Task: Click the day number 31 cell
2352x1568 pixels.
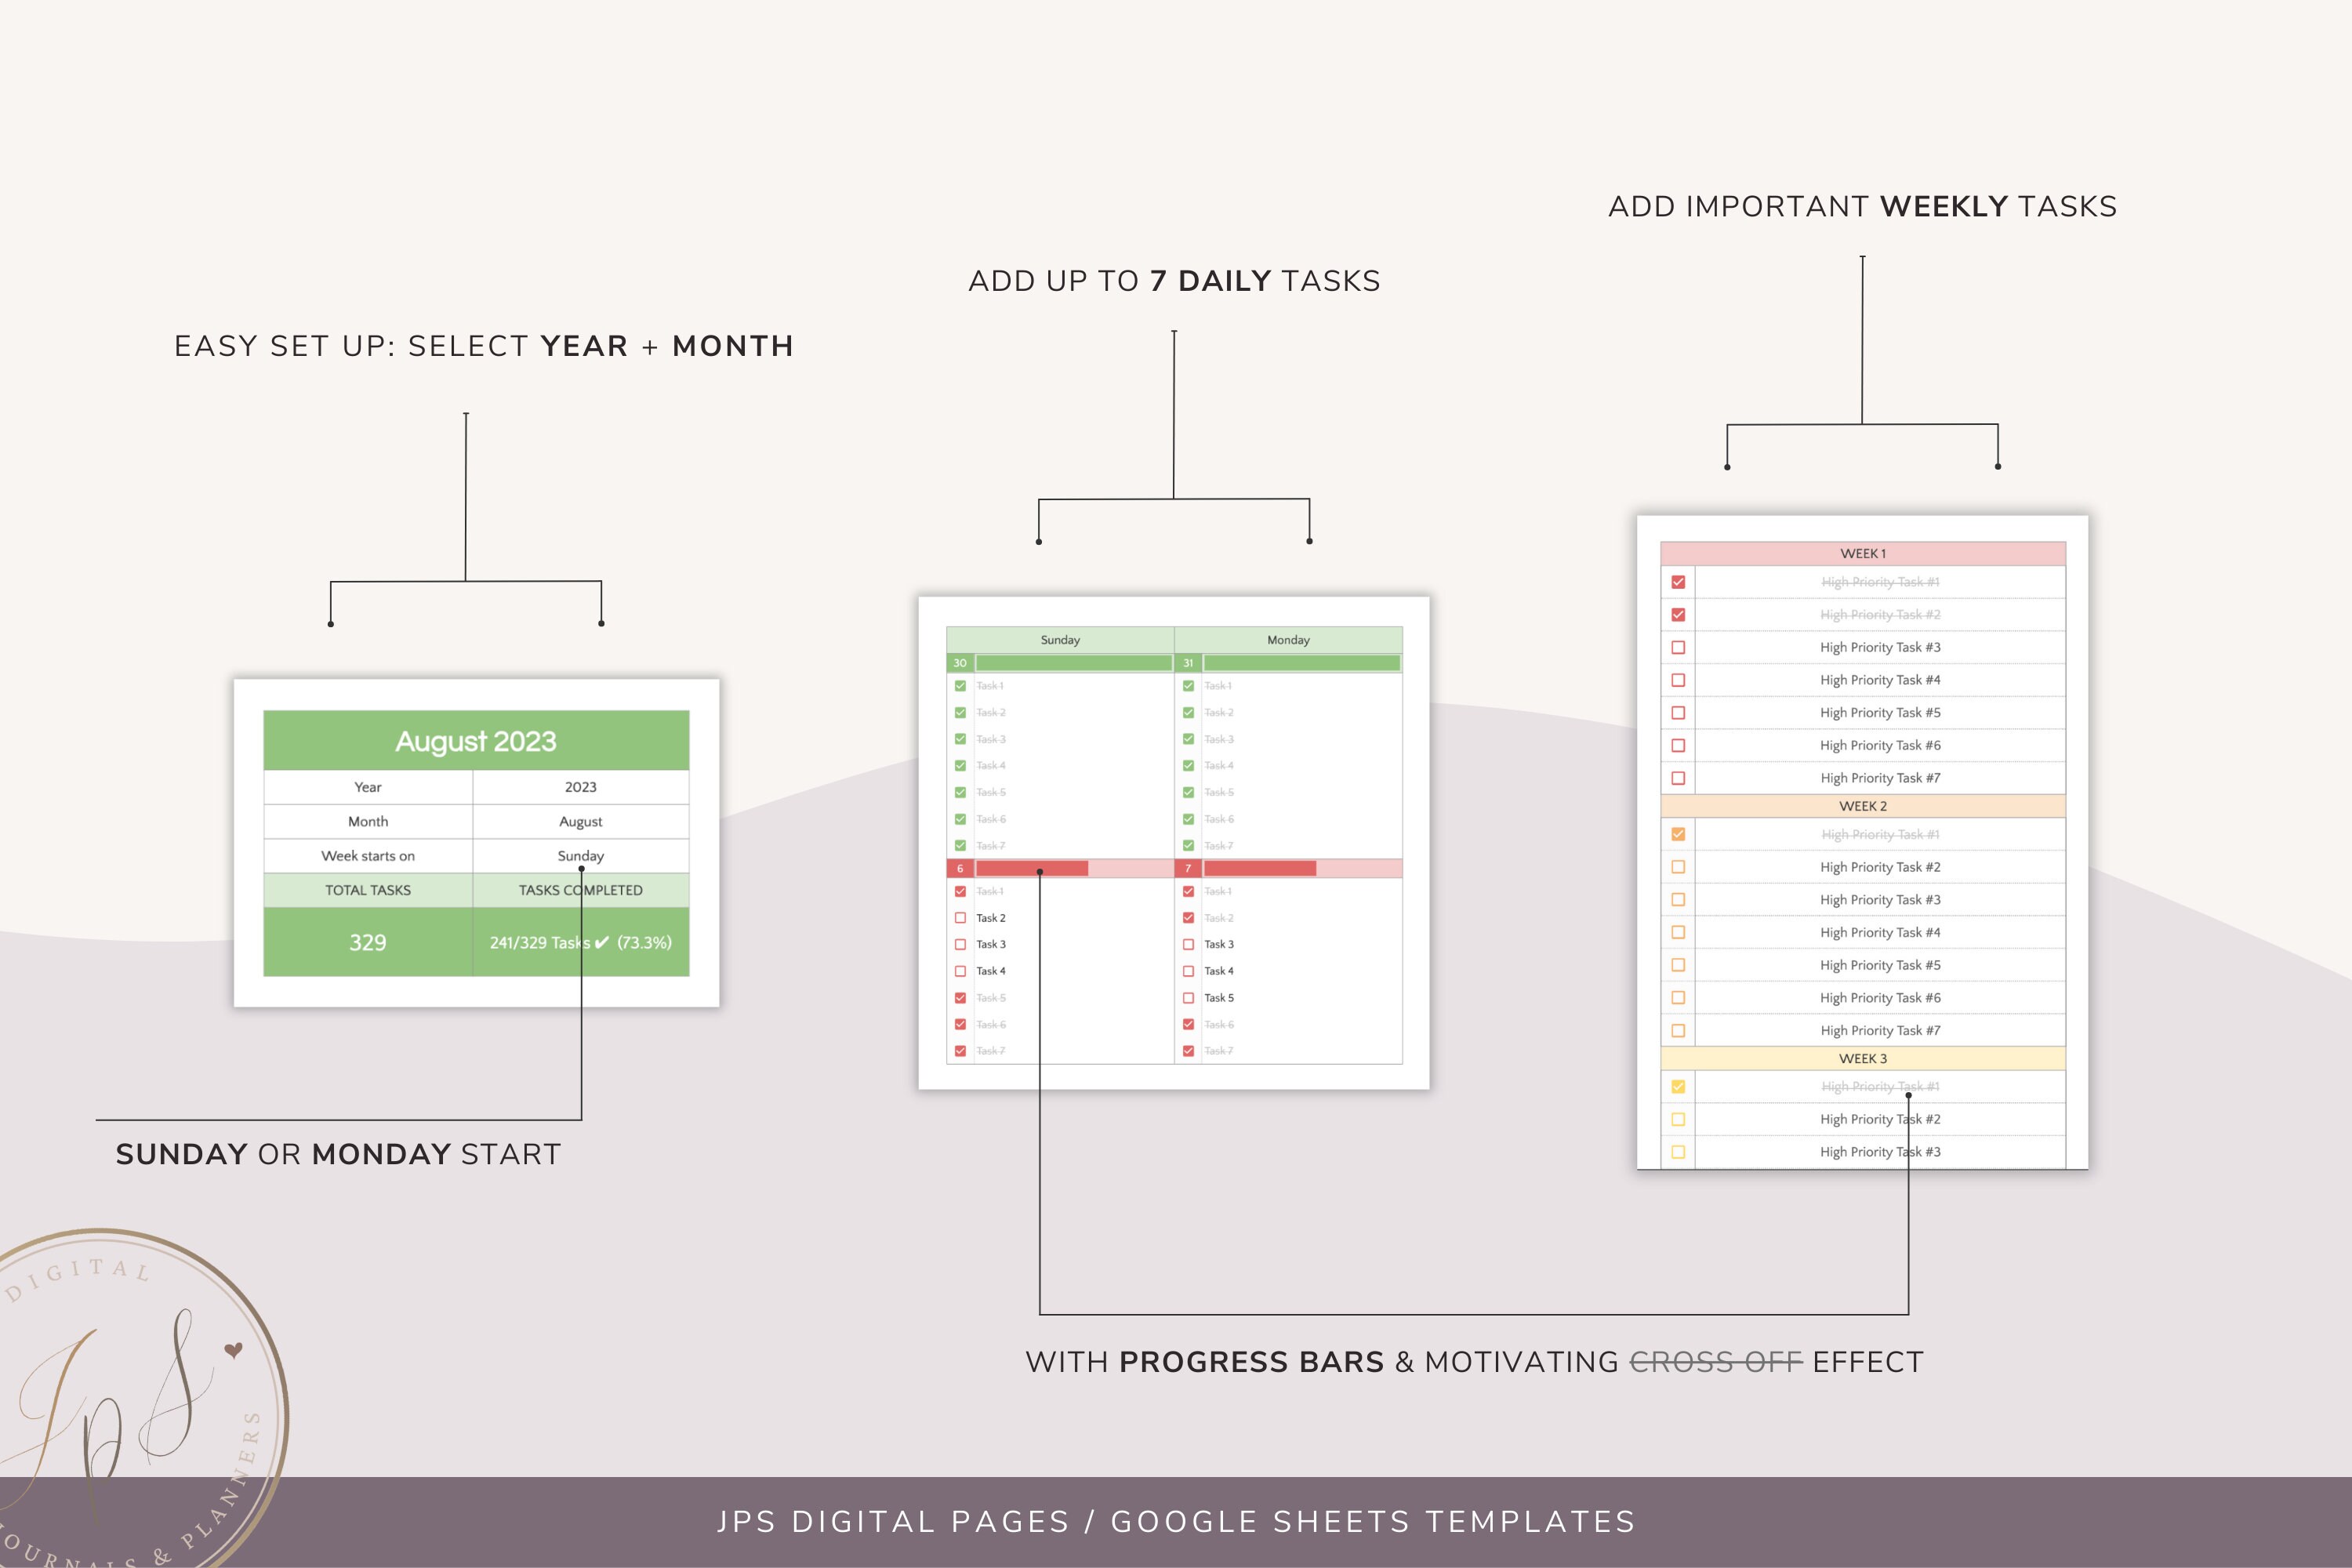Action: coord(1188,663)
